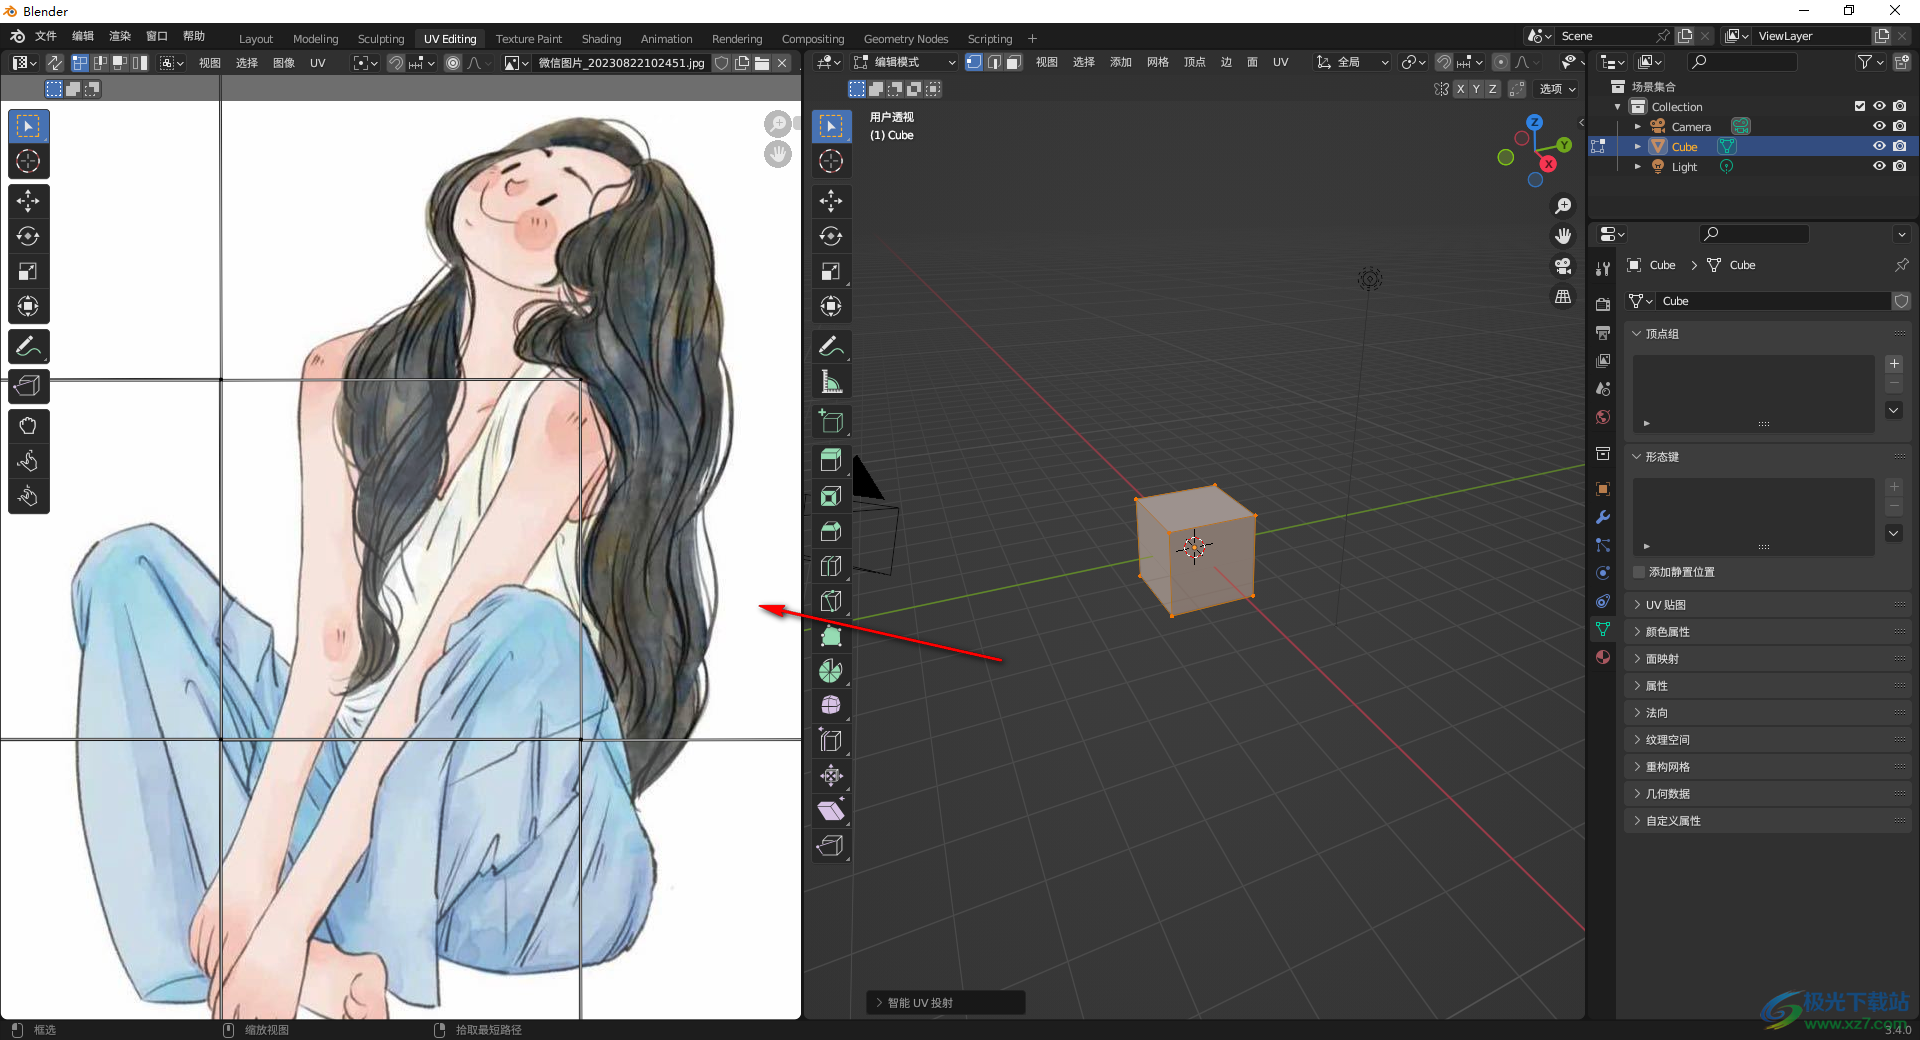Screen dimensions: 1920x1040
Task: Select the Bevel tool
Action: pos(831,531)
